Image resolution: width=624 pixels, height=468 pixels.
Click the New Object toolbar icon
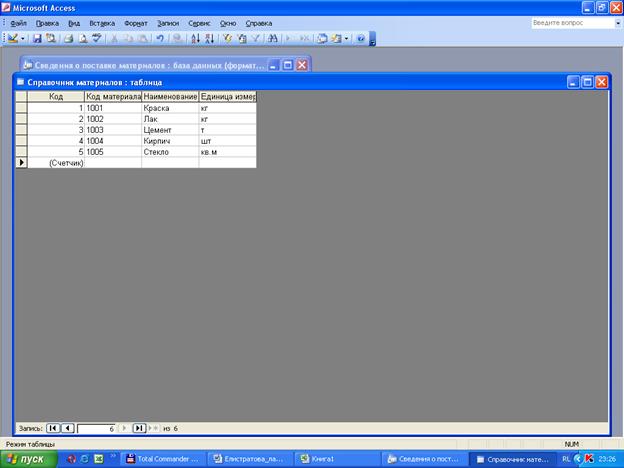(336, 38)
